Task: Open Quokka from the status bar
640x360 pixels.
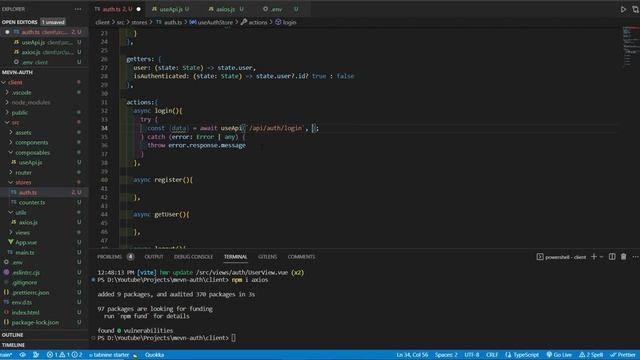Action: (154, 355)
